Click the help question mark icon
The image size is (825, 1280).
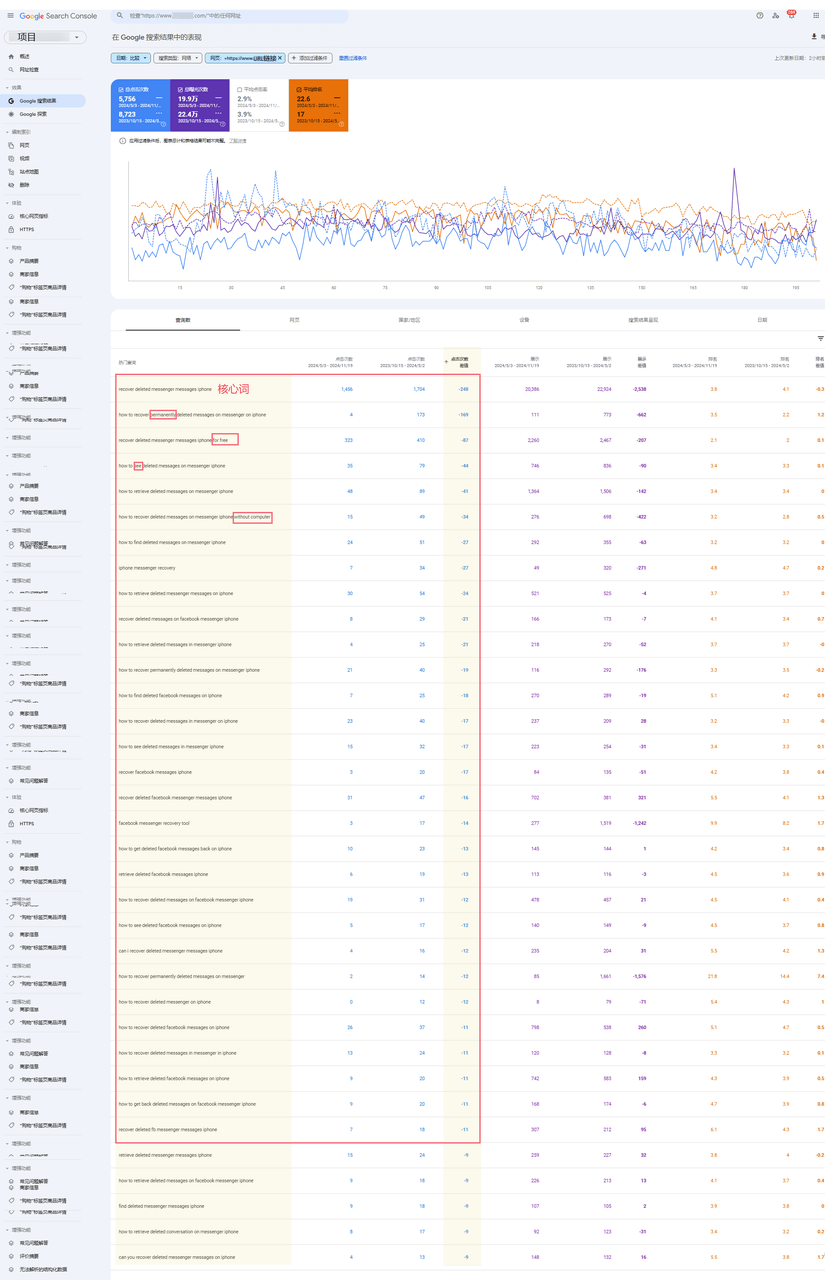pos(760,16)
